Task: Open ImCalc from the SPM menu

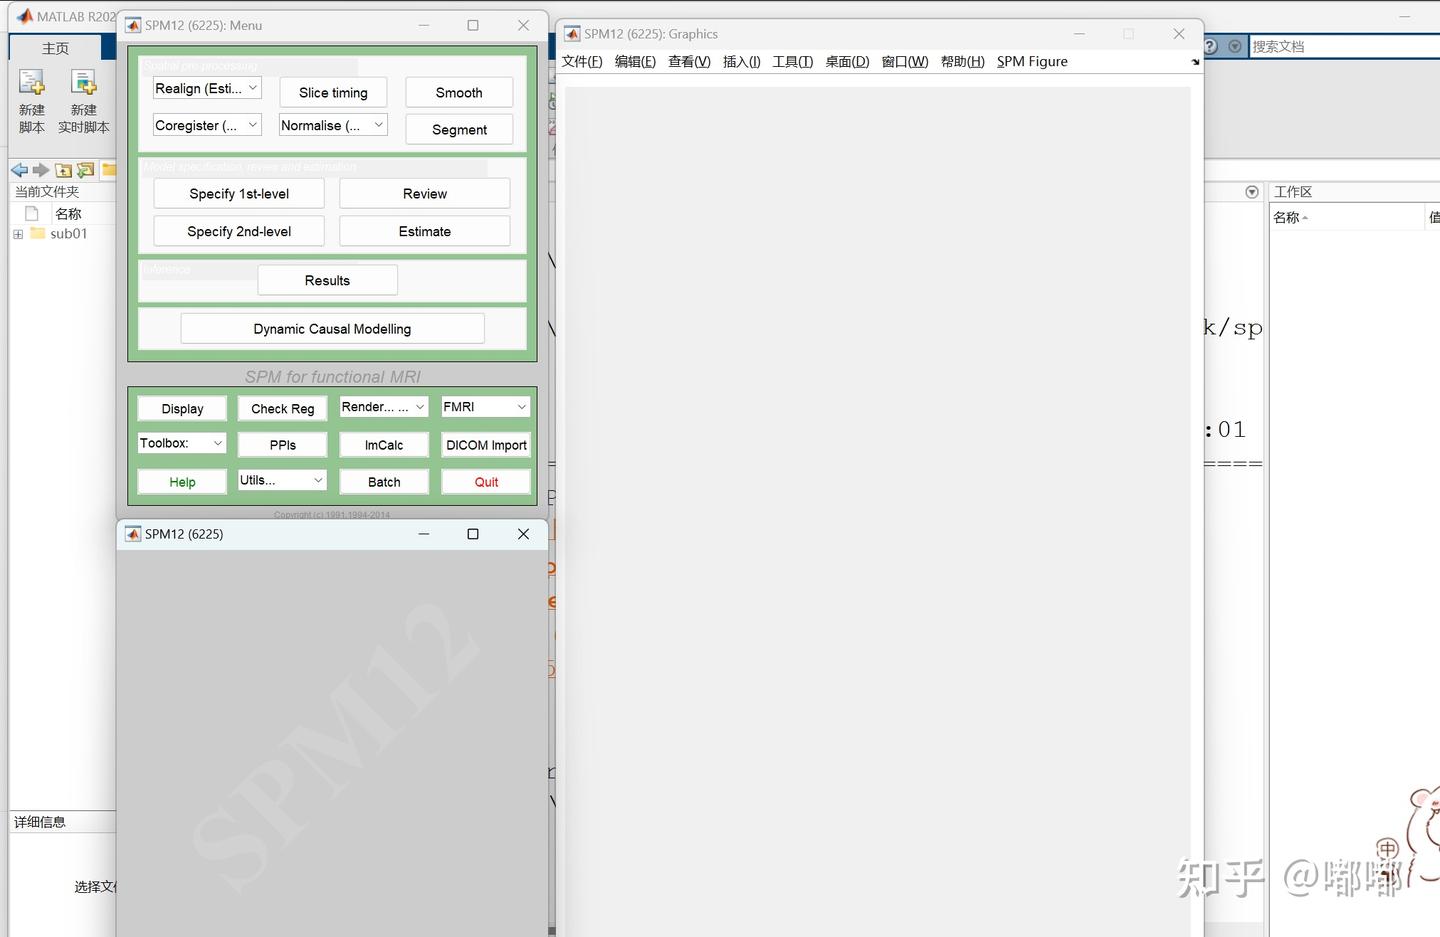Action: tap(384, 445)
